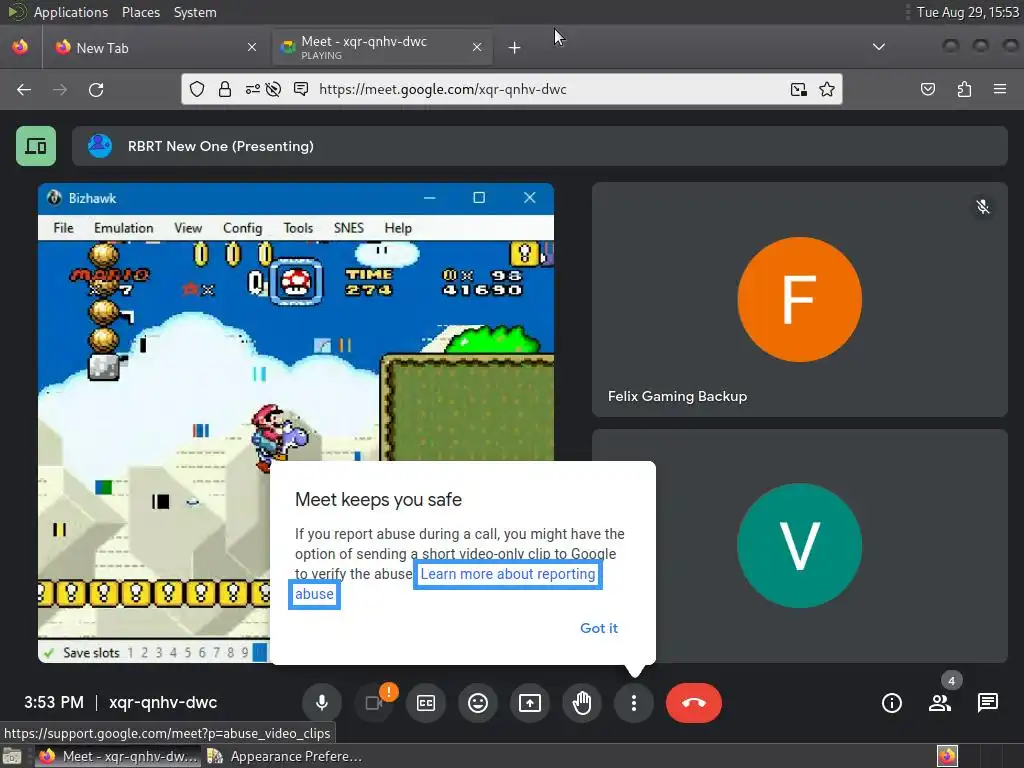Click Bizhawk Config menu in presentation
This screenshot has width=1024, height=768.
coord(242,228)
